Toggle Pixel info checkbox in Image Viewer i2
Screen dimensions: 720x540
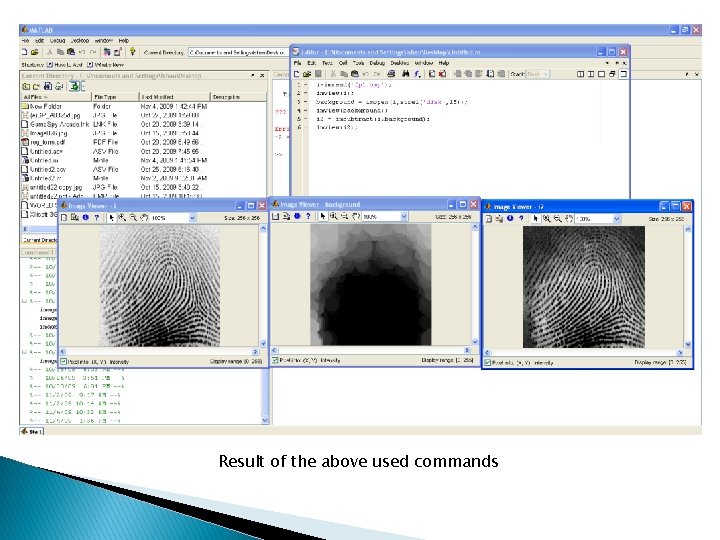click(488, 363)
